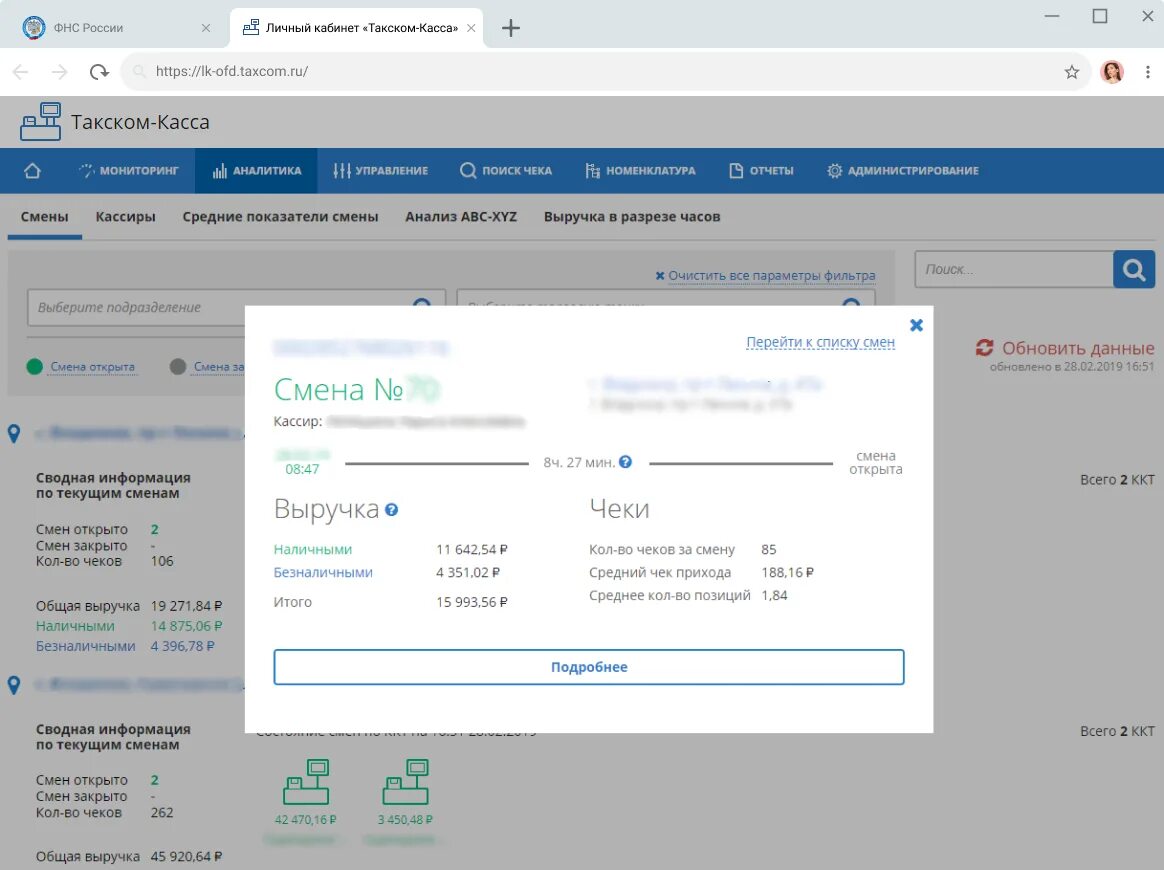Close the shift details popup
The width and height of the screenshot is (1164, 870).
[x=916, y=325]
